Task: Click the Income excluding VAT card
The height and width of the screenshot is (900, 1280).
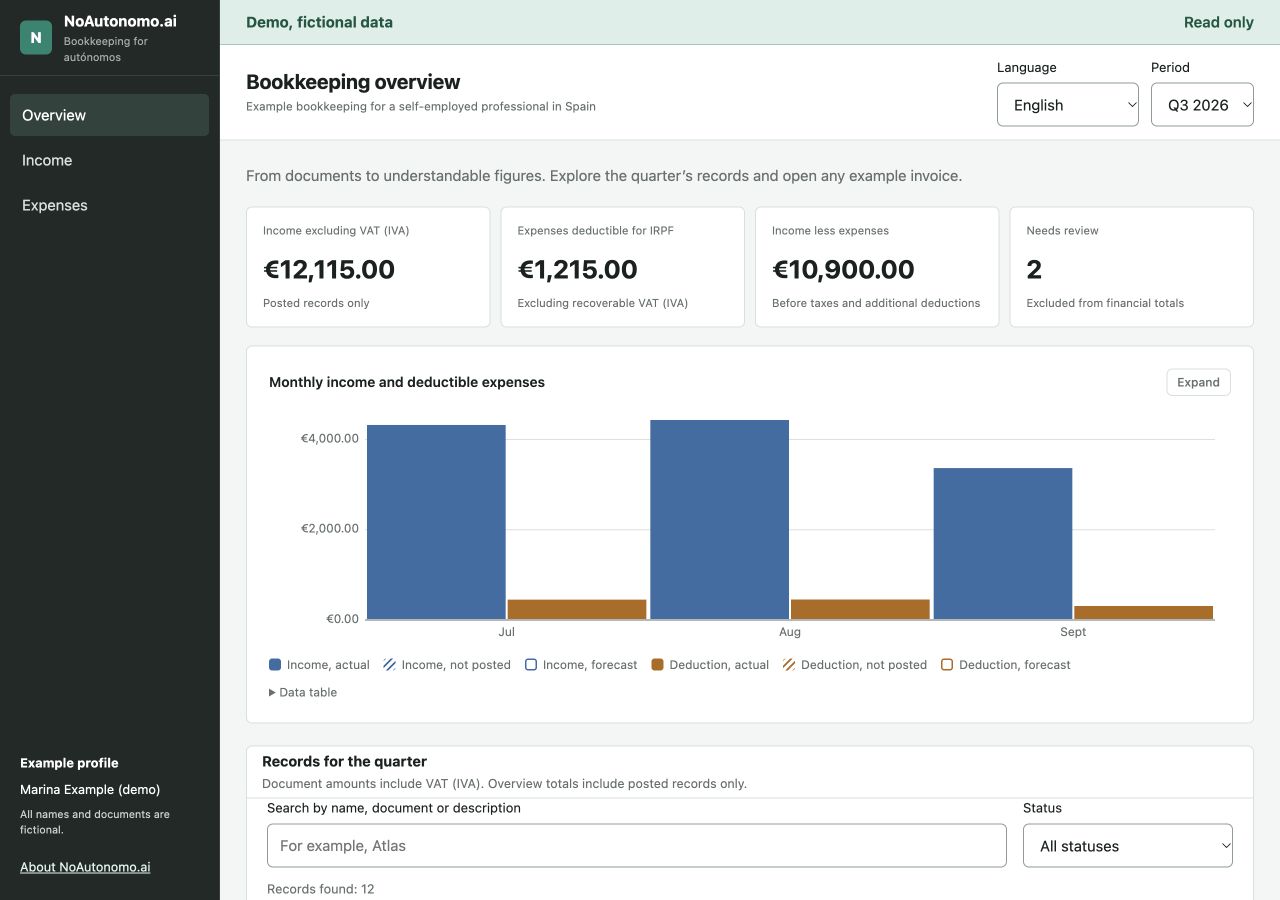Action: click(x=368, y=267)
